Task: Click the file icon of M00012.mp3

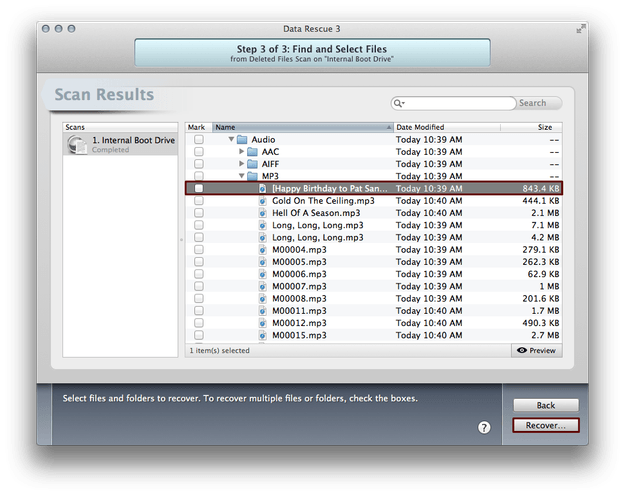Action: [x=262, y=323]
